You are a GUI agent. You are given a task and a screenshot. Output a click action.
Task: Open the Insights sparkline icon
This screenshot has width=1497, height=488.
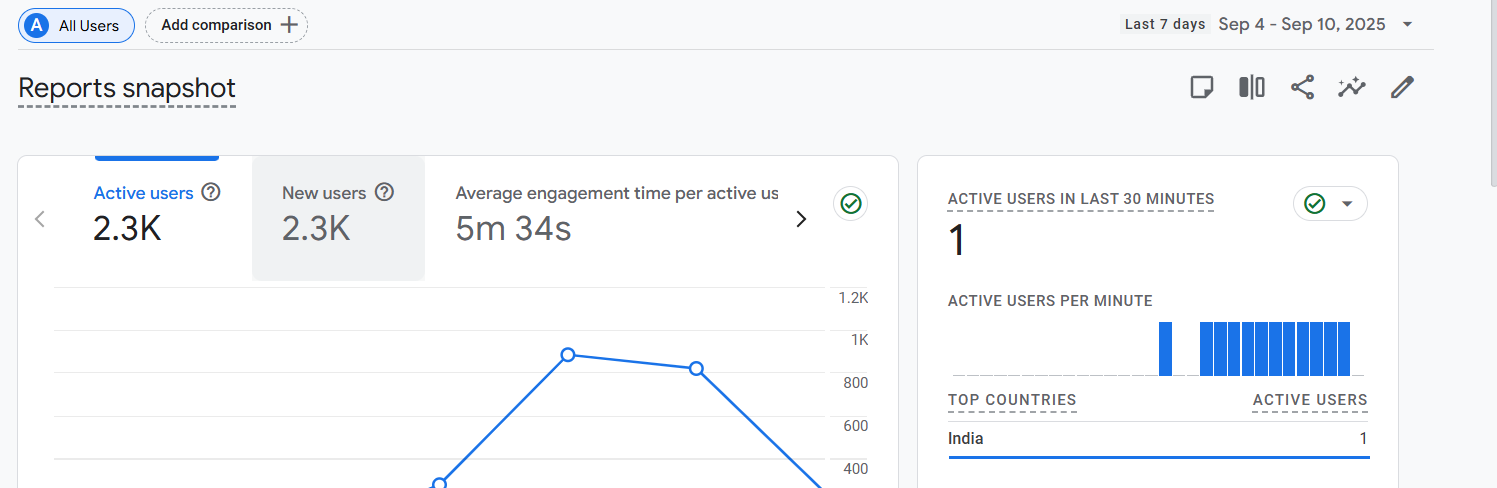[x=1352, y=88]
